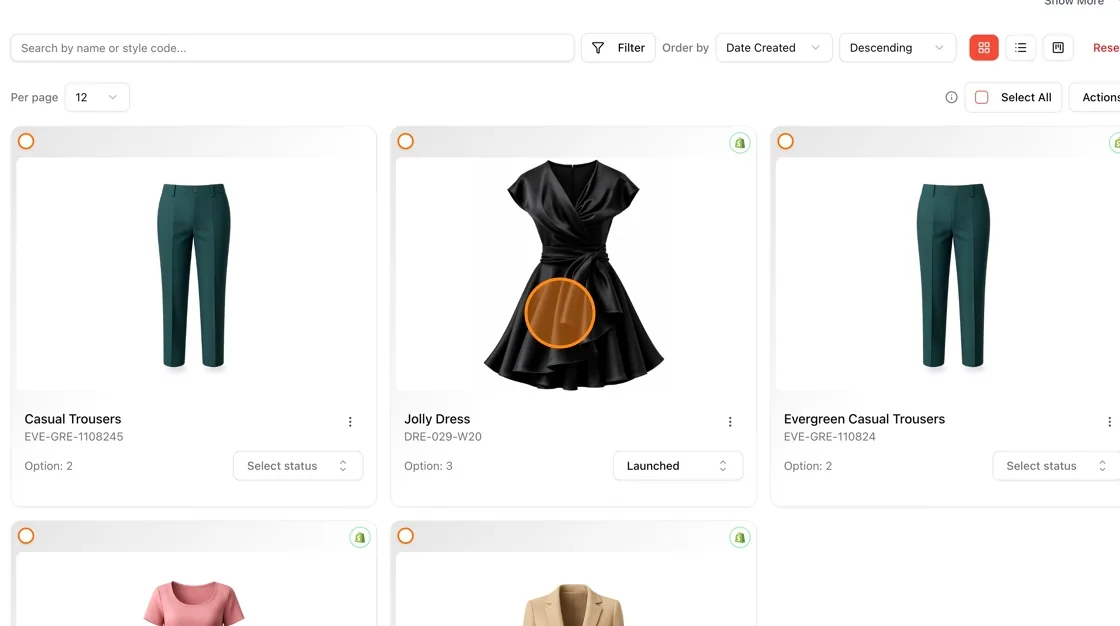This screenshot has height=626, width=1120.
Task: Click style code EVE-GRE-1108245
Action: coord(74,437)
